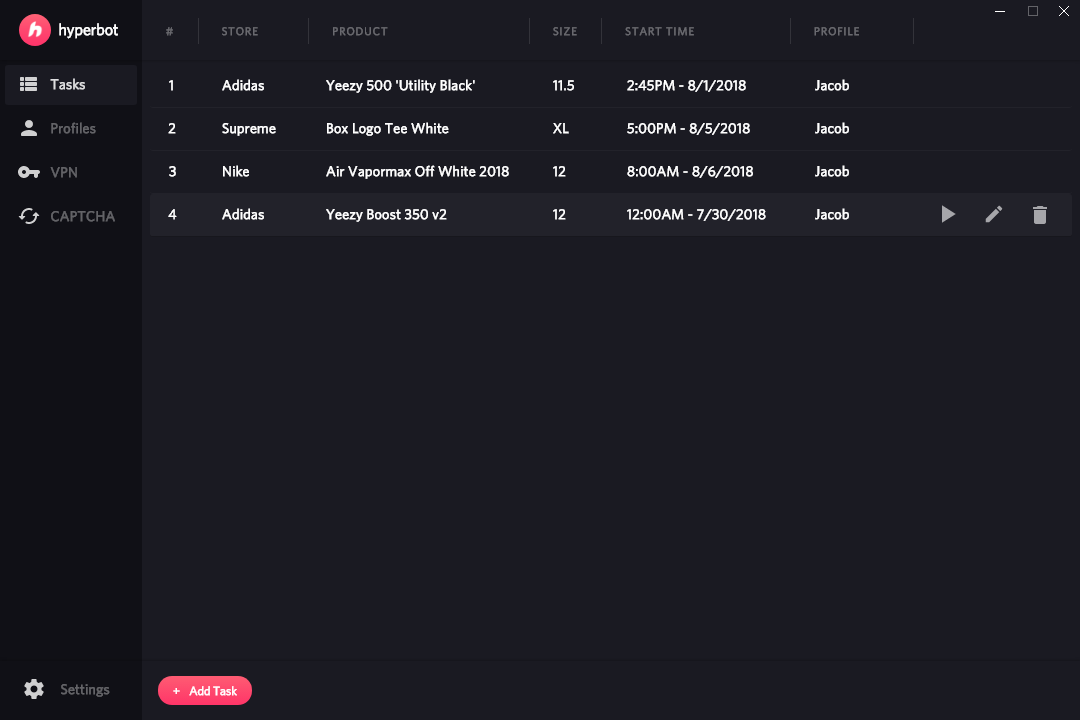The height and width of the screenshot is (720, 1080).
Task: Sort by the START TIME column header
Action: (659, 32)
